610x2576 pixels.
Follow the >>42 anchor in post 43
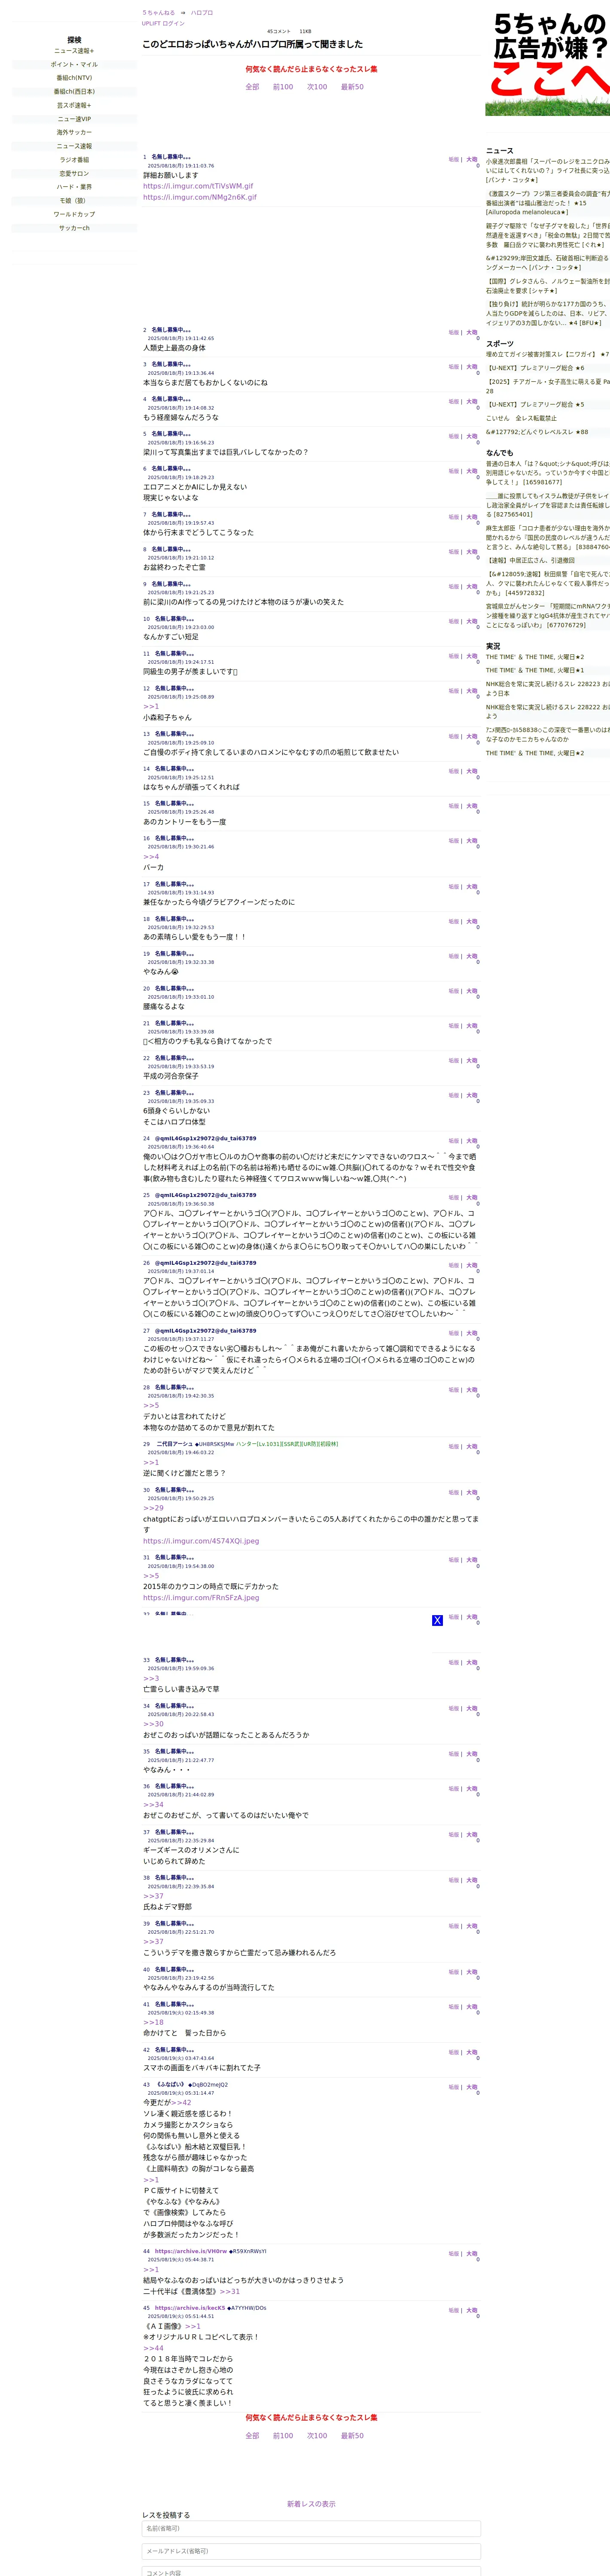[x=181, y=2103]
